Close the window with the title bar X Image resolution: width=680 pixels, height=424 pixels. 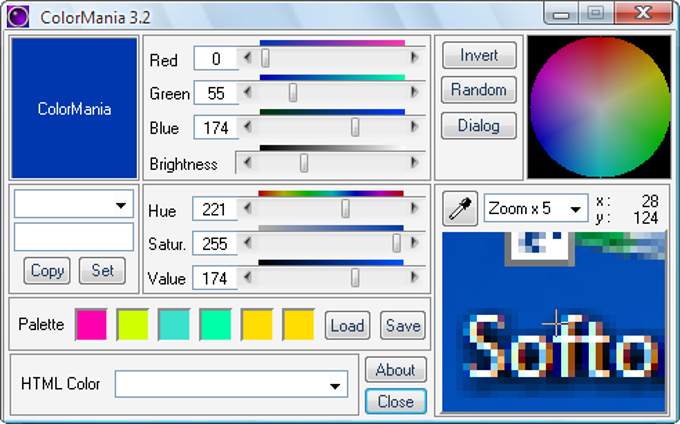pos(643,13)
